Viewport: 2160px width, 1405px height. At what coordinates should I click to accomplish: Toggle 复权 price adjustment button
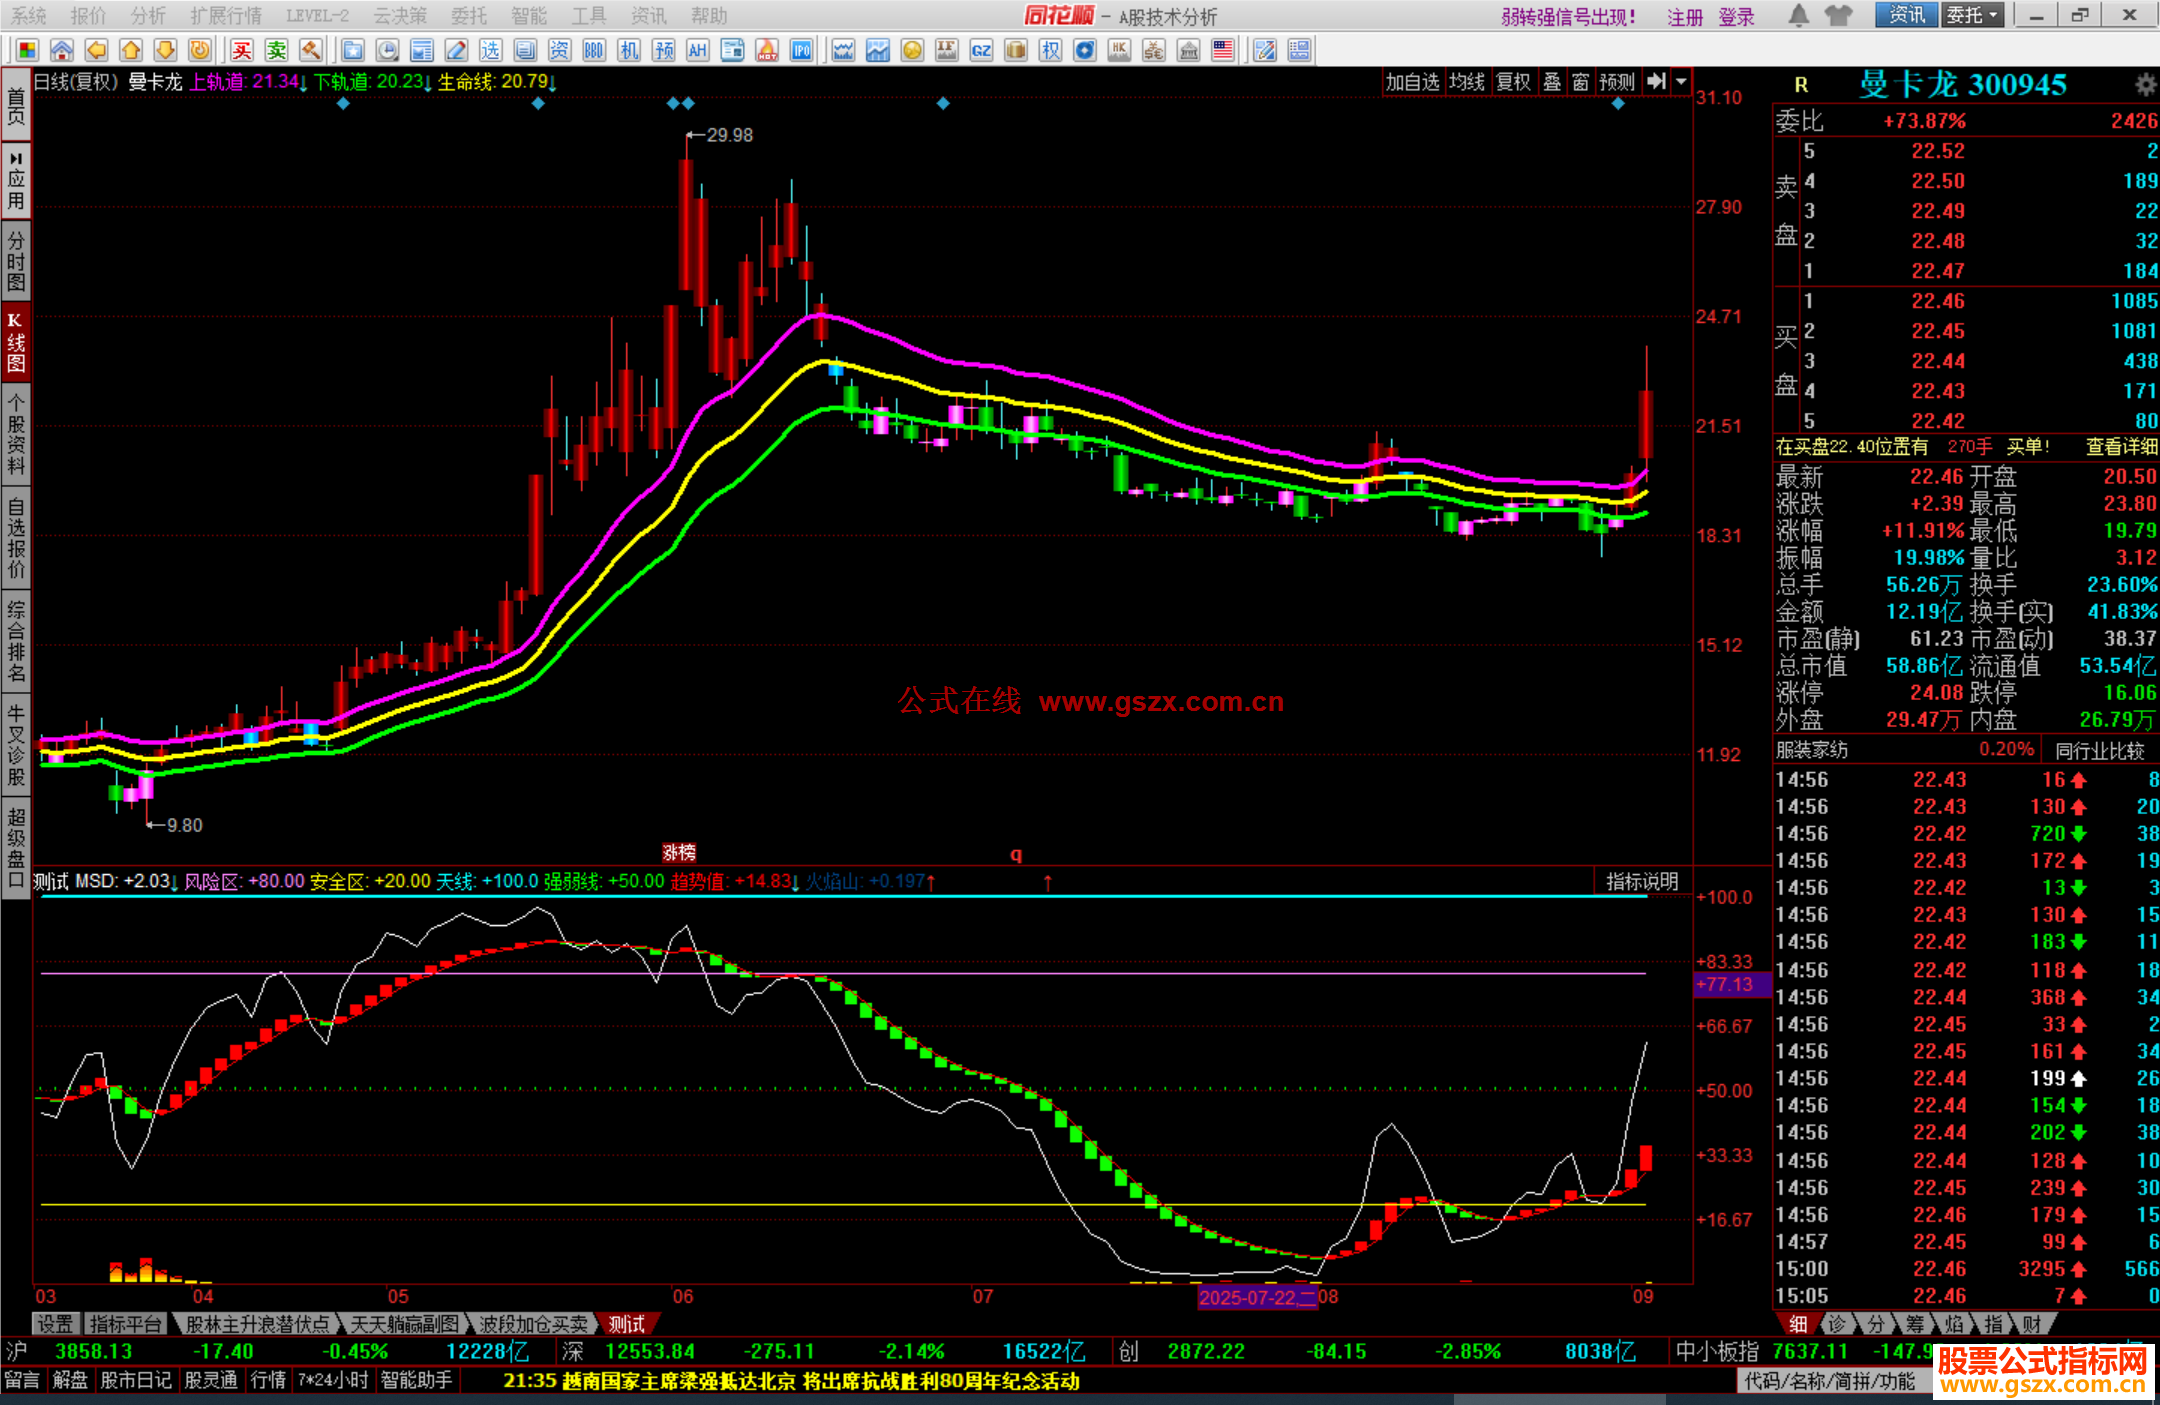(x=1513, y=82)
